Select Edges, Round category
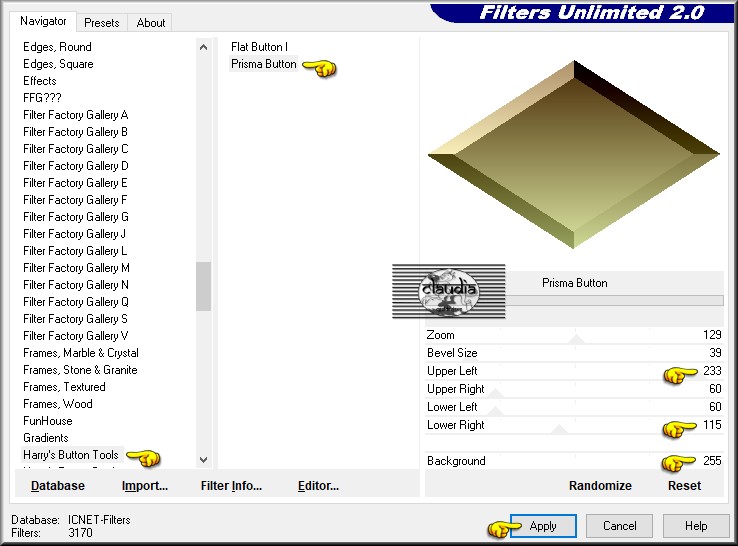 pyautogui.click(x=57, y=47)
